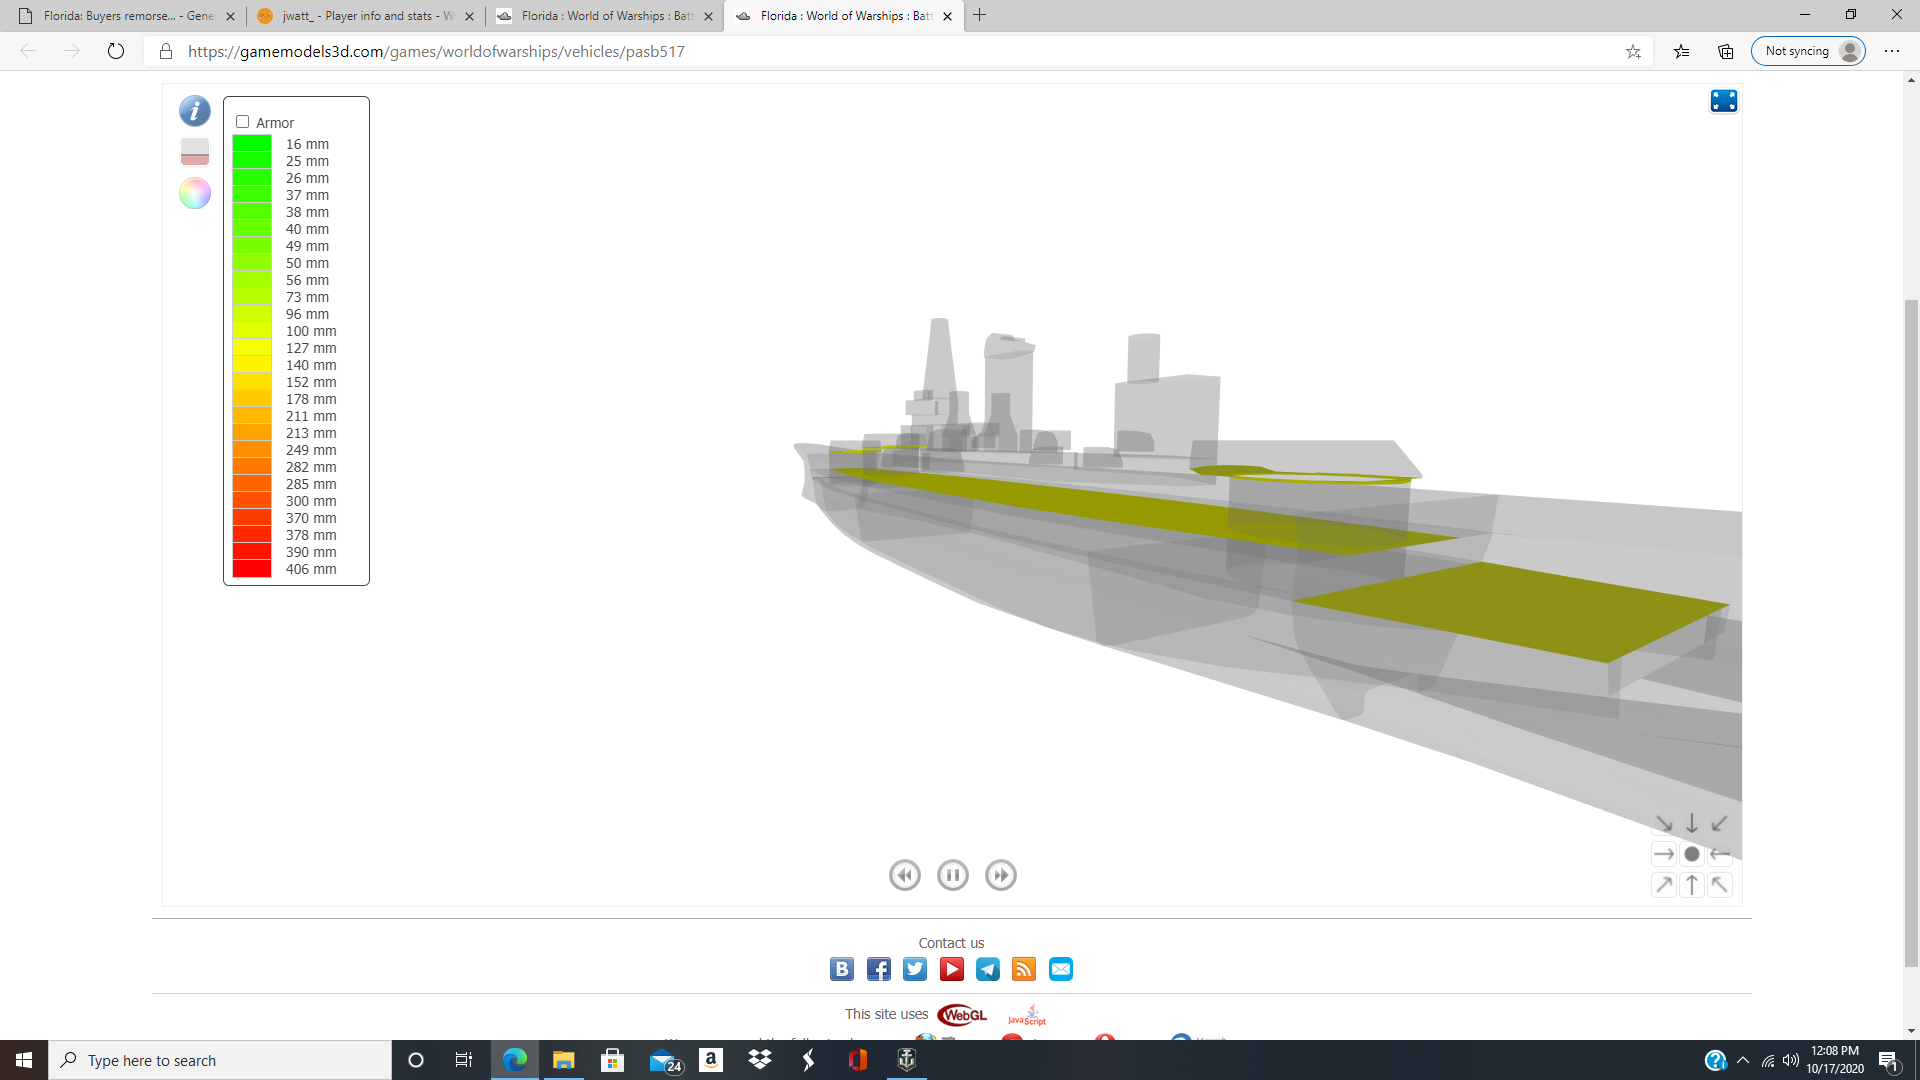Click the up arrow view direction
This screenshot has height=1080, width=1920.
(1691, 885)
